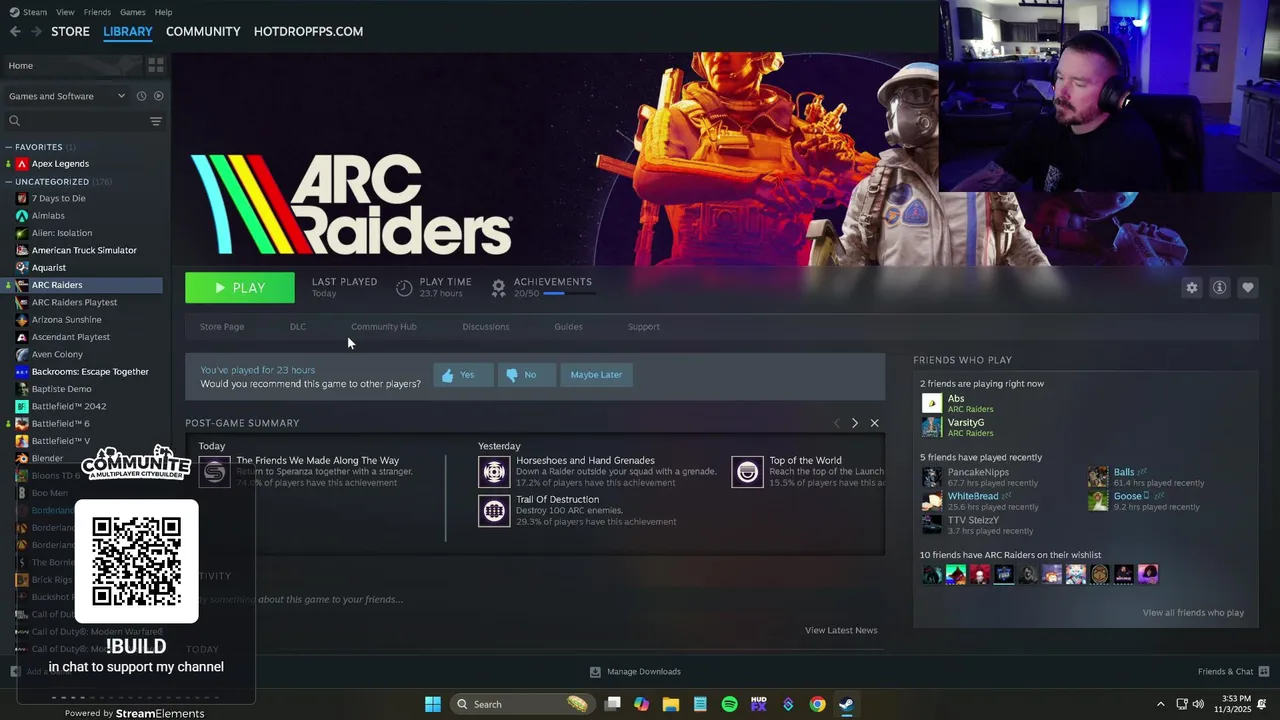Viewport: 1280px width, 720px height.
Task: Open advanced library filter options icon
Action: coord(155,121)
